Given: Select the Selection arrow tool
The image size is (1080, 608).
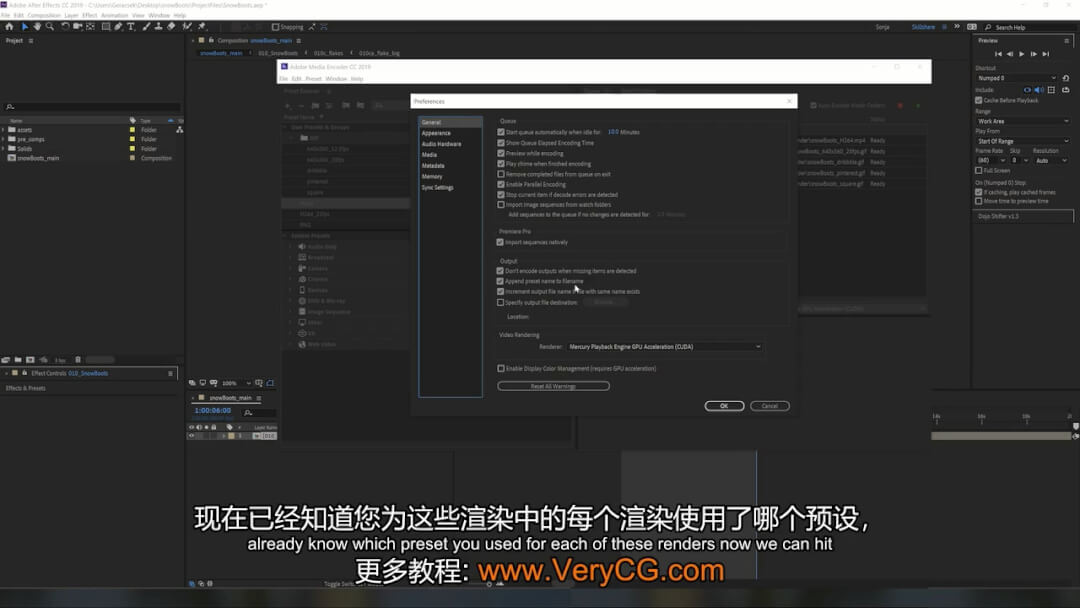Looking at the screenshot, I should pos(25,27).
